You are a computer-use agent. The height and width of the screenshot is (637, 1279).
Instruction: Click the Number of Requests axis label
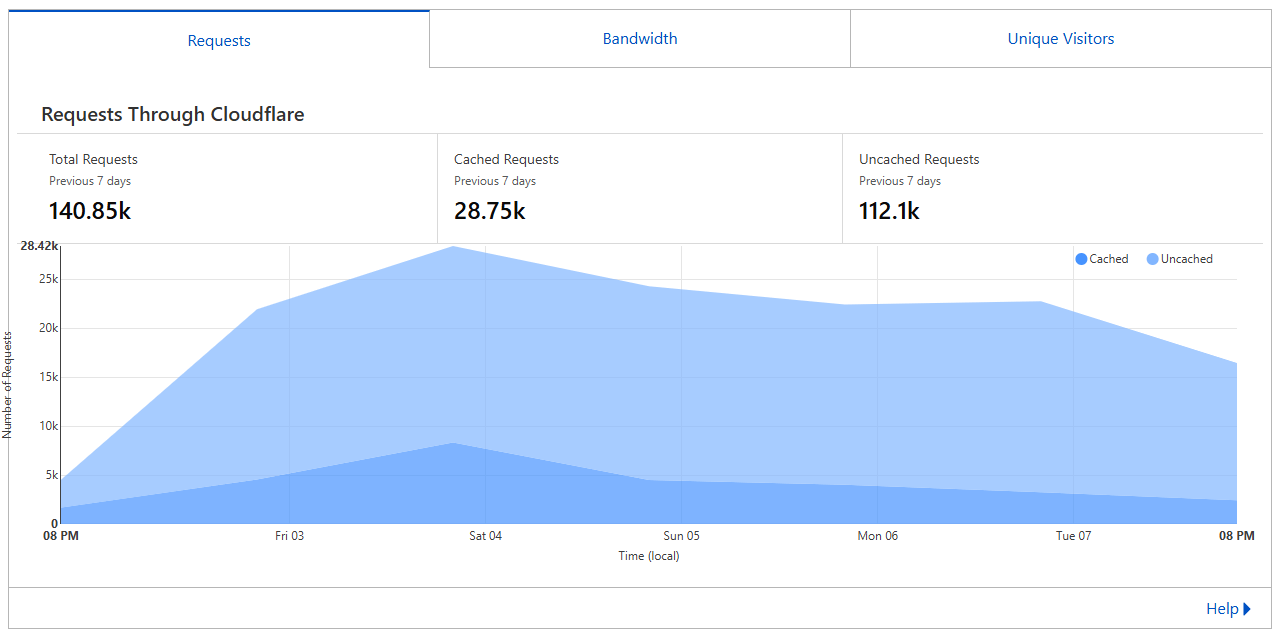click(9, 384)
